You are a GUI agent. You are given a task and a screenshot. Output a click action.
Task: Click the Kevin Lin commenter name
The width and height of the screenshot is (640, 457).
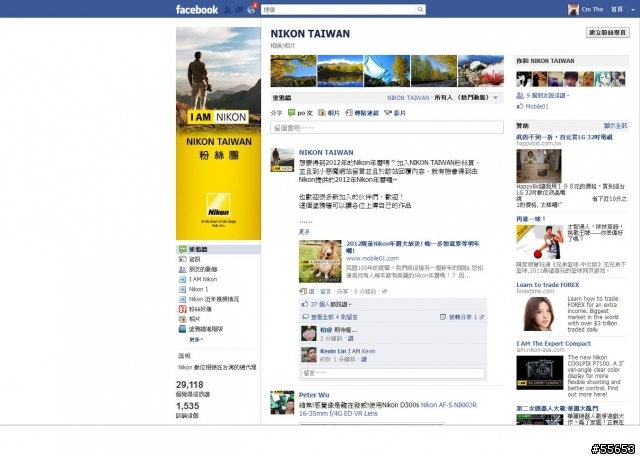(333, 351)
